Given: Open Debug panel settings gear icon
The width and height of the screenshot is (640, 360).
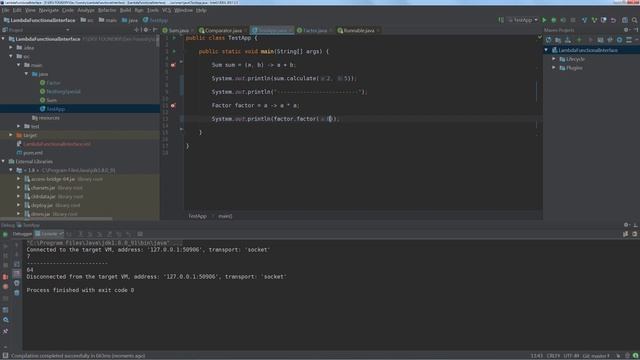Looking at the screenshot, I should click(626, 225).
